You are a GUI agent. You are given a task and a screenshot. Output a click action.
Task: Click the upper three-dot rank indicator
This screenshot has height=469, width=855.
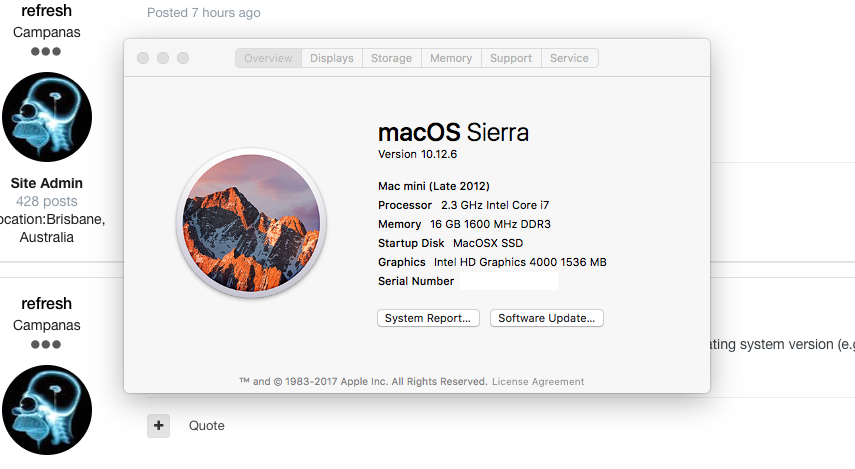tap(46, 51)
